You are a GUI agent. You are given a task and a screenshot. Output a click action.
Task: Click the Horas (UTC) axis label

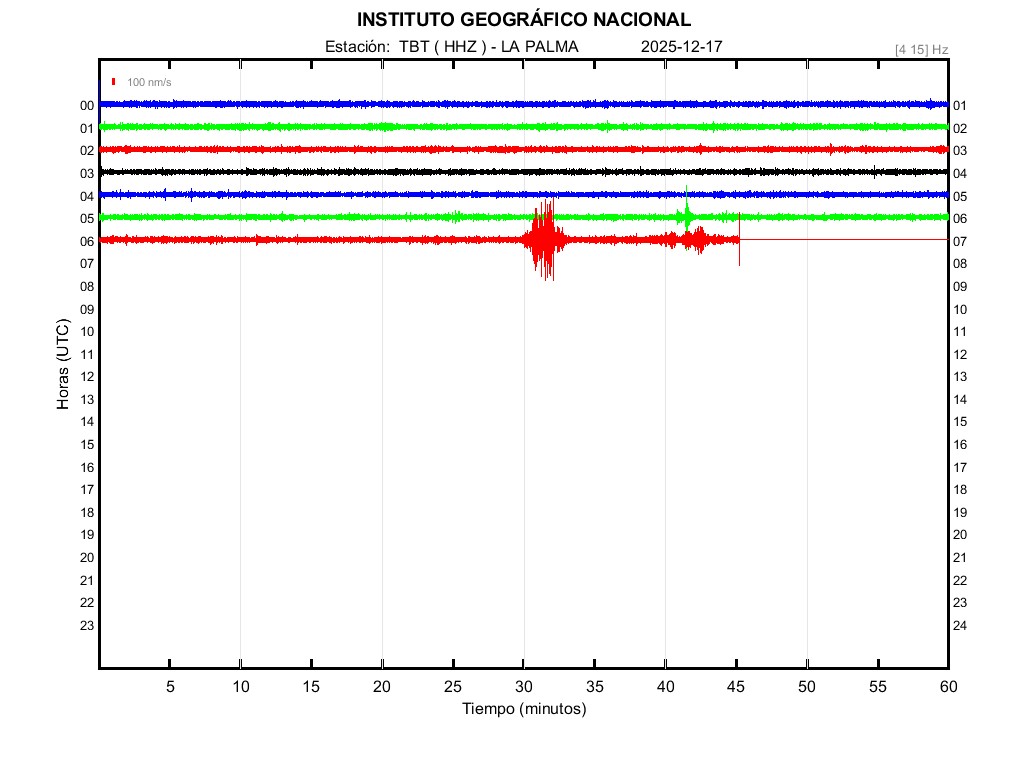(63, 365)
